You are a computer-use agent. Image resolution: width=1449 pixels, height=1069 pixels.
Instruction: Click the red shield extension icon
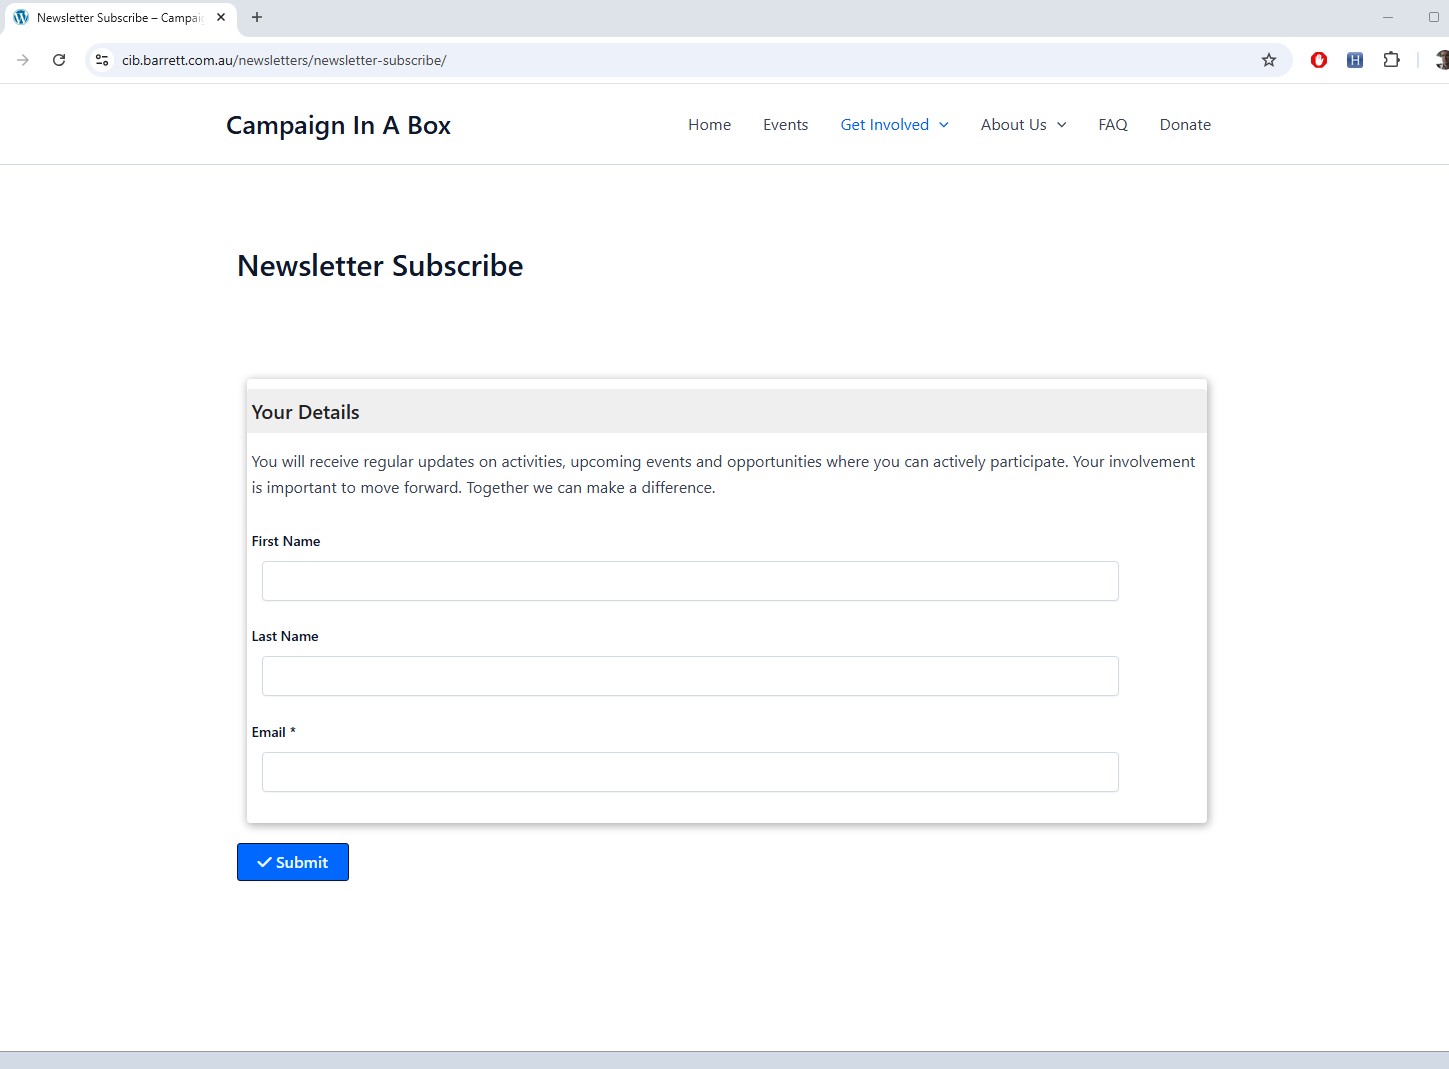point(1318,60)
